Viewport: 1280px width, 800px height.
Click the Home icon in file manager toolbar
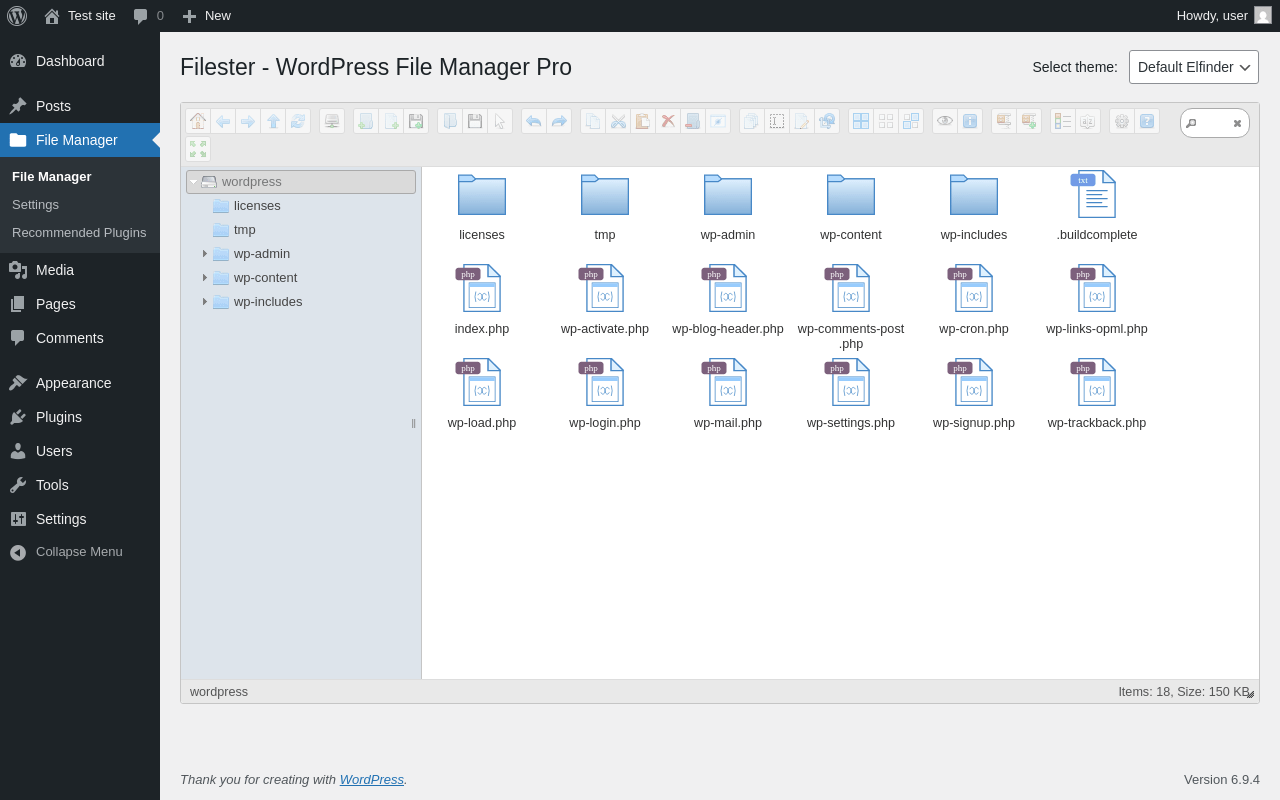point(198,121)
